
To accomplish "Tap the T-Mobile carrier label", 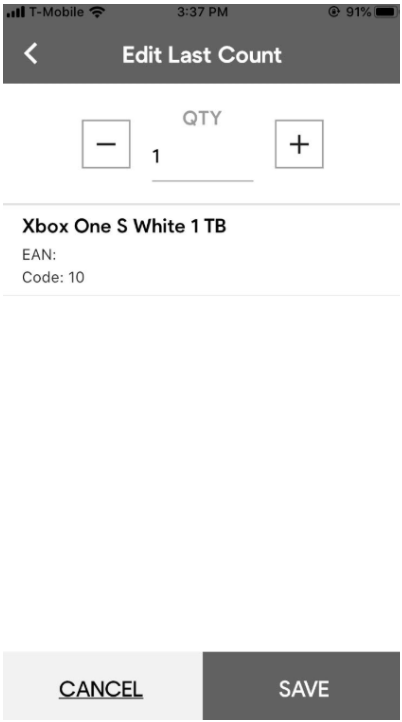I will [x=57, y=12].
